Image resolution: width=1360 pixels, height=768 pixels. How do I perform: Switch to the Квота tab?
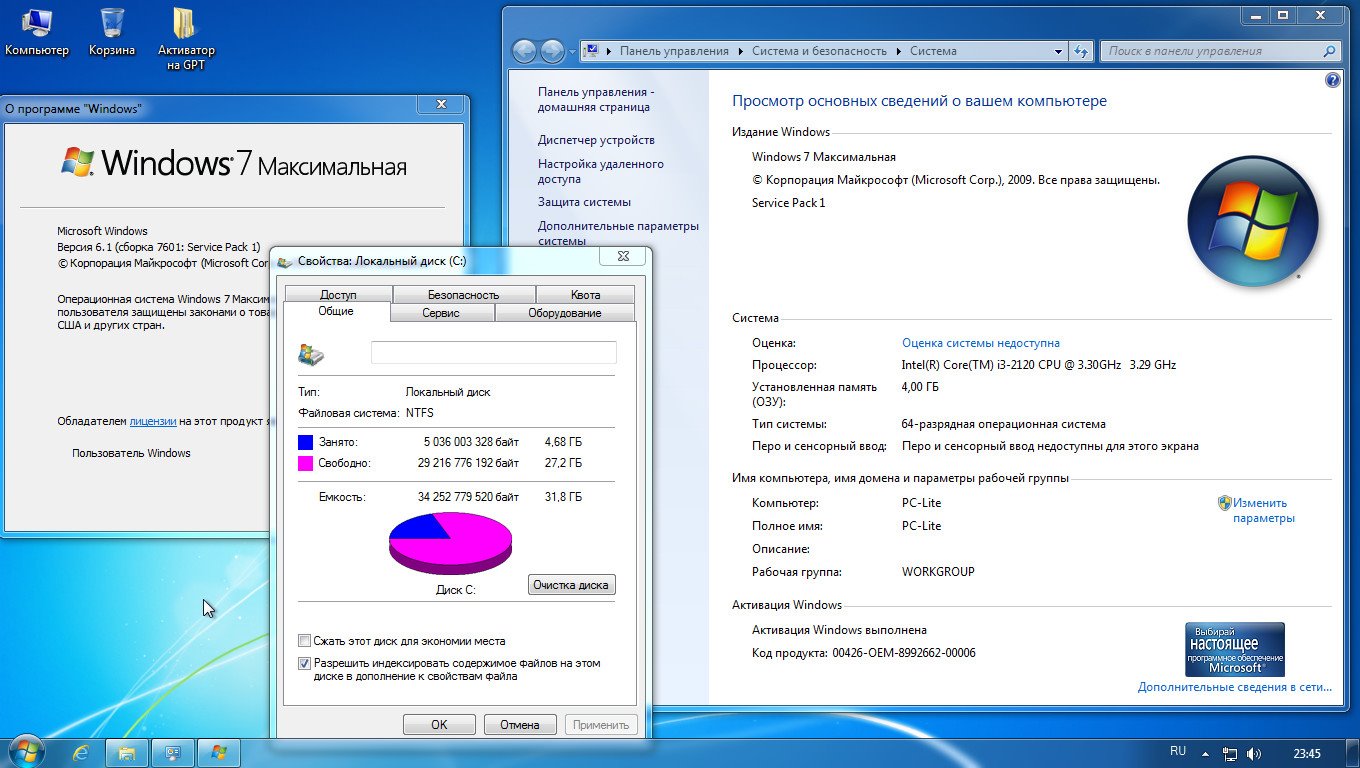(585, 295)
